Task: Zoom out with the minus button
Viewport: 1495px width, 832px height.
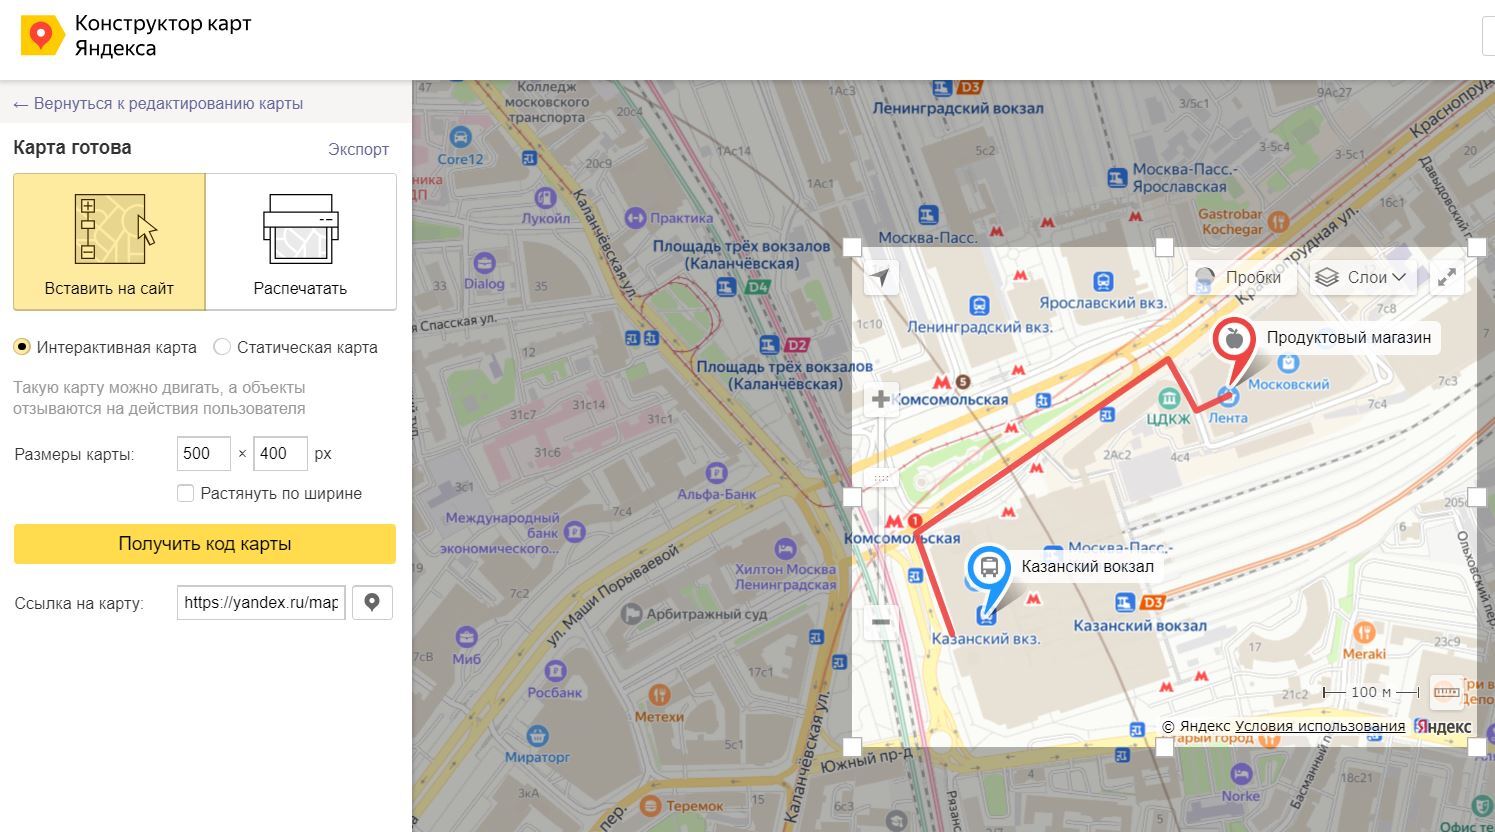Action: (881, 622)
